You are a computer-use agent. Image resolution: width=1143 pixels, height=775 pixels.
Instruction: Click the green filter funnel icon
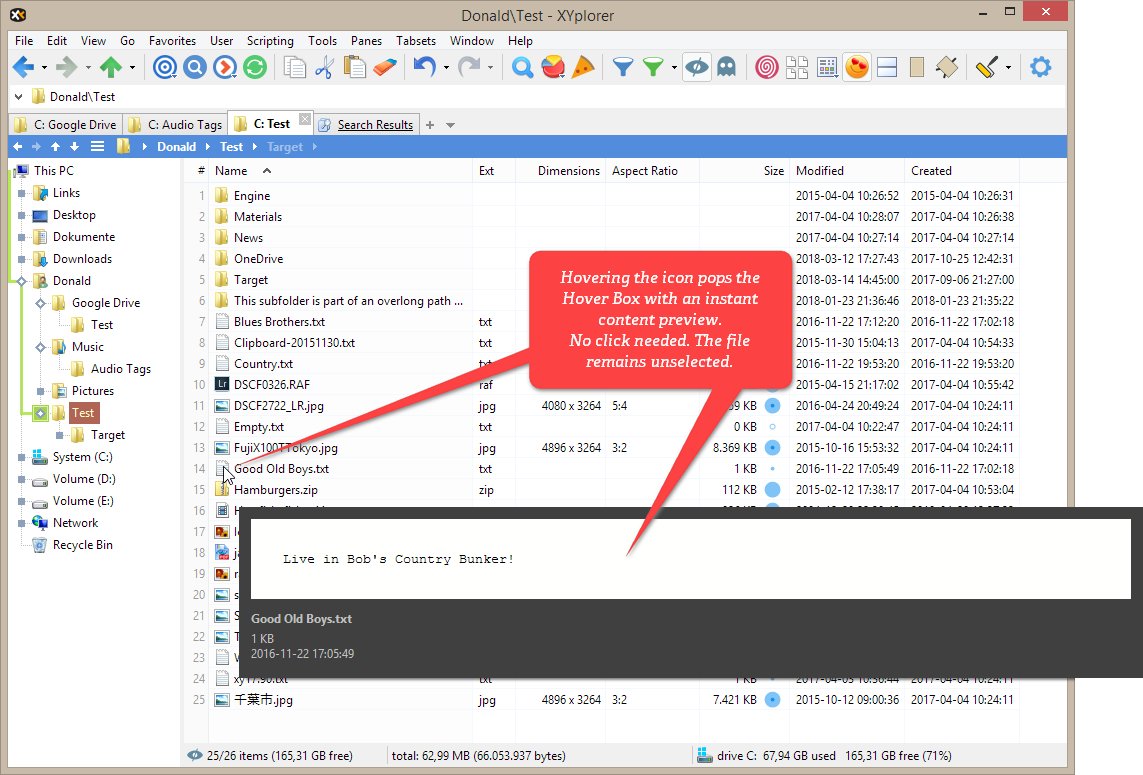point(653,67)
